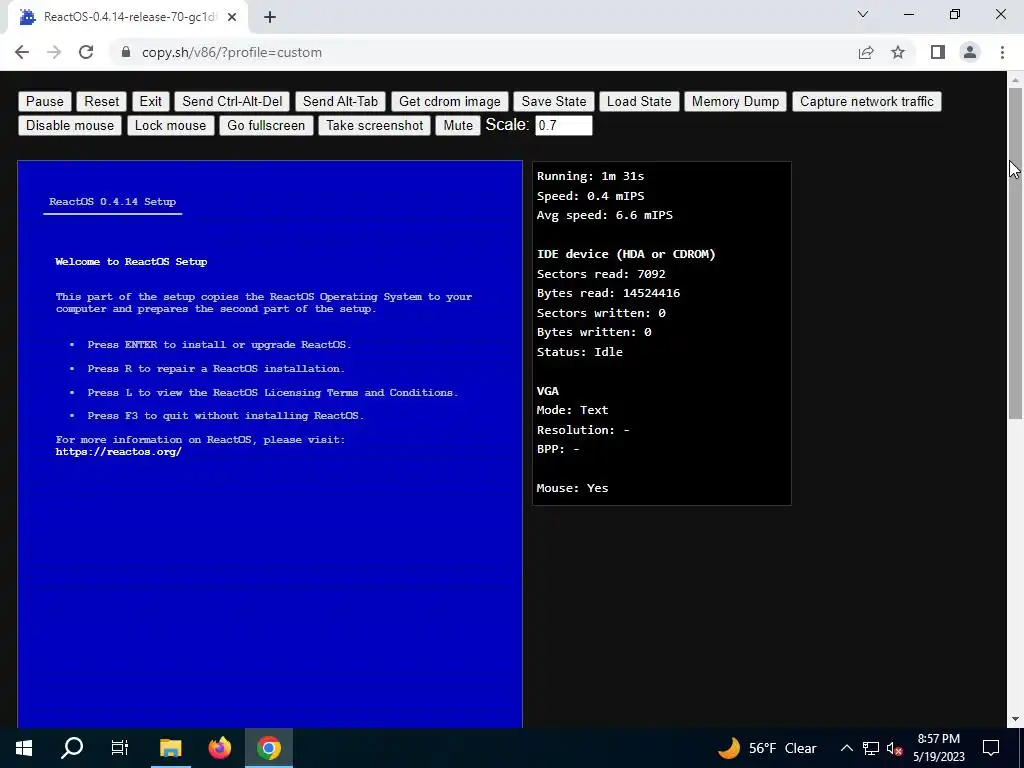Click 'Avg speed: 6.6 mIPS' line
The image size is (1024, 768).
point(605,215)
